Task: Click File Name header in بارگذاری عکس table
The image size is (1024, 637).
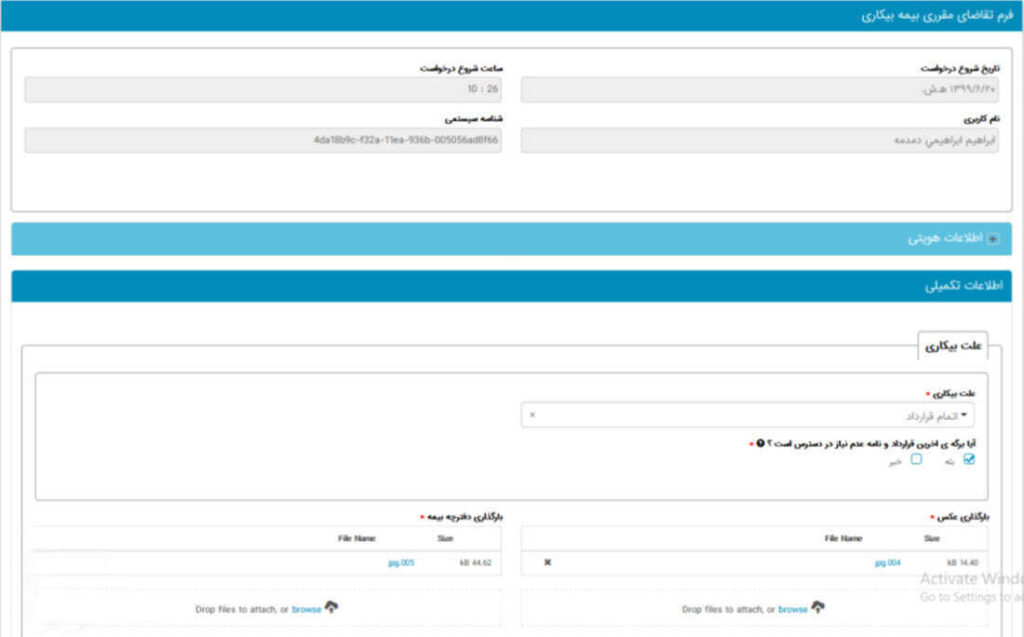Action: coord(843,538)
